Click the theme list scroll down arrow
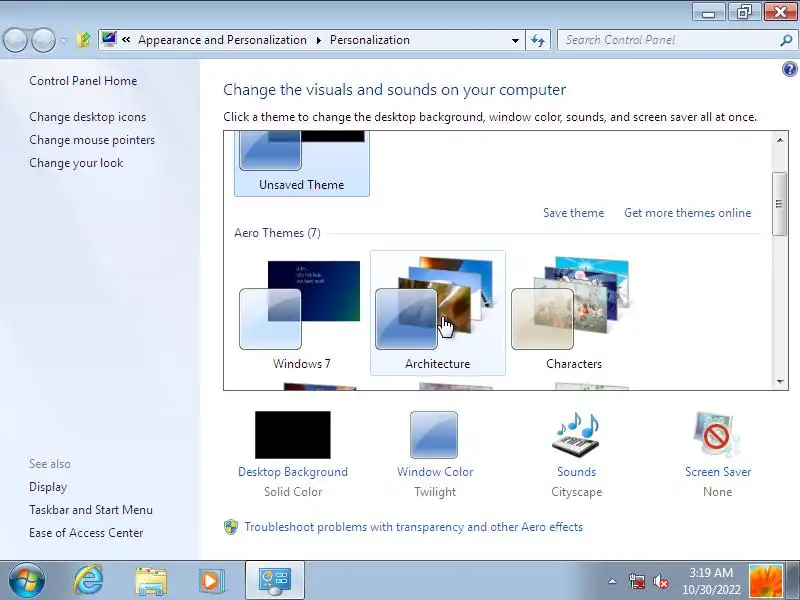The width and height of the screenshot is (800, 600). coord(780,382)
